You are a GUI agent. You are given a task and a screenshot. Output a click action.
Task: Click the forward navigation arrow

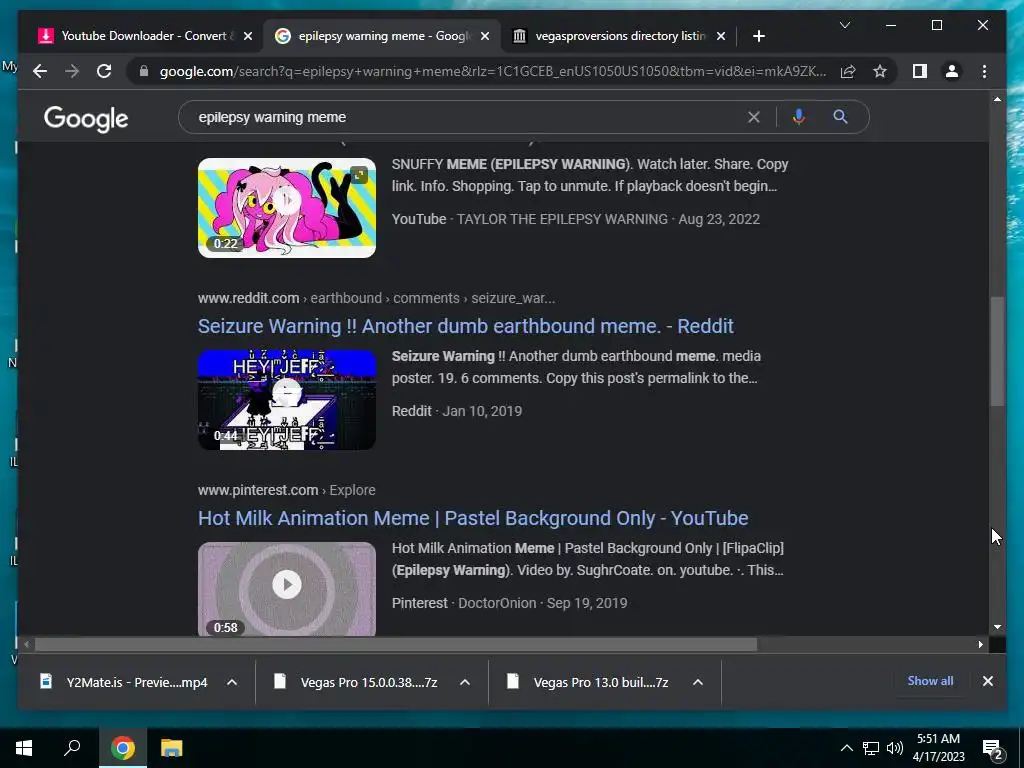pyautogui.click(x=72, y=71)
